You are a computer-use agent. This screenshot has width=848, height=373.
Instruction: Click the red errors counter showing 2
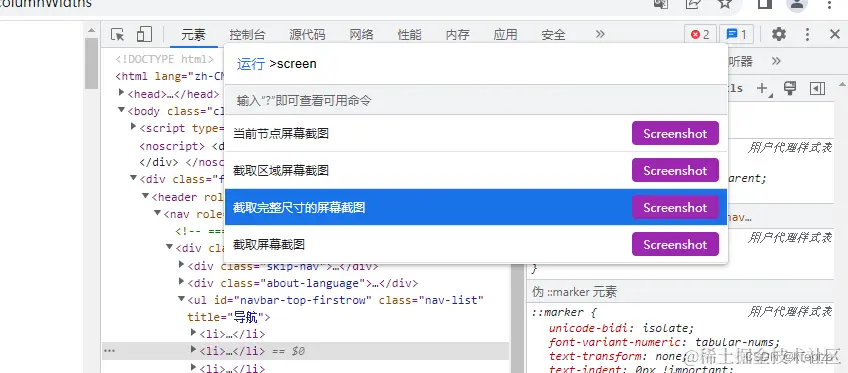click(700, 35)
